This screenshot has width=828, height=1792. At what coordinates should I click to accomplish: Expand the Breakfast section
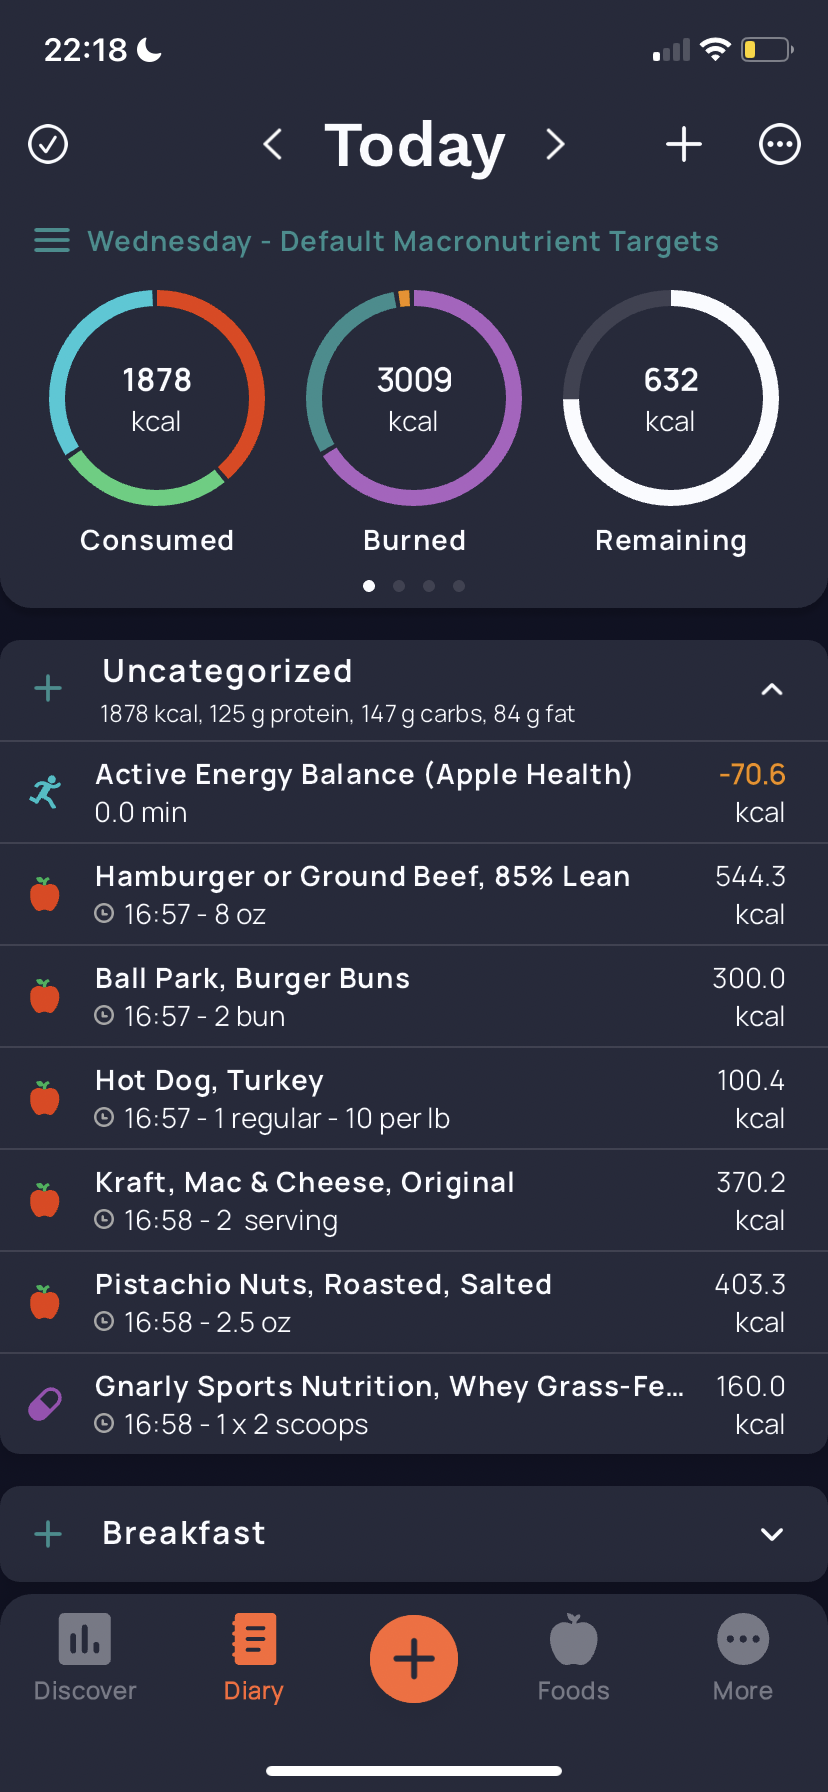pos(772,1534)
